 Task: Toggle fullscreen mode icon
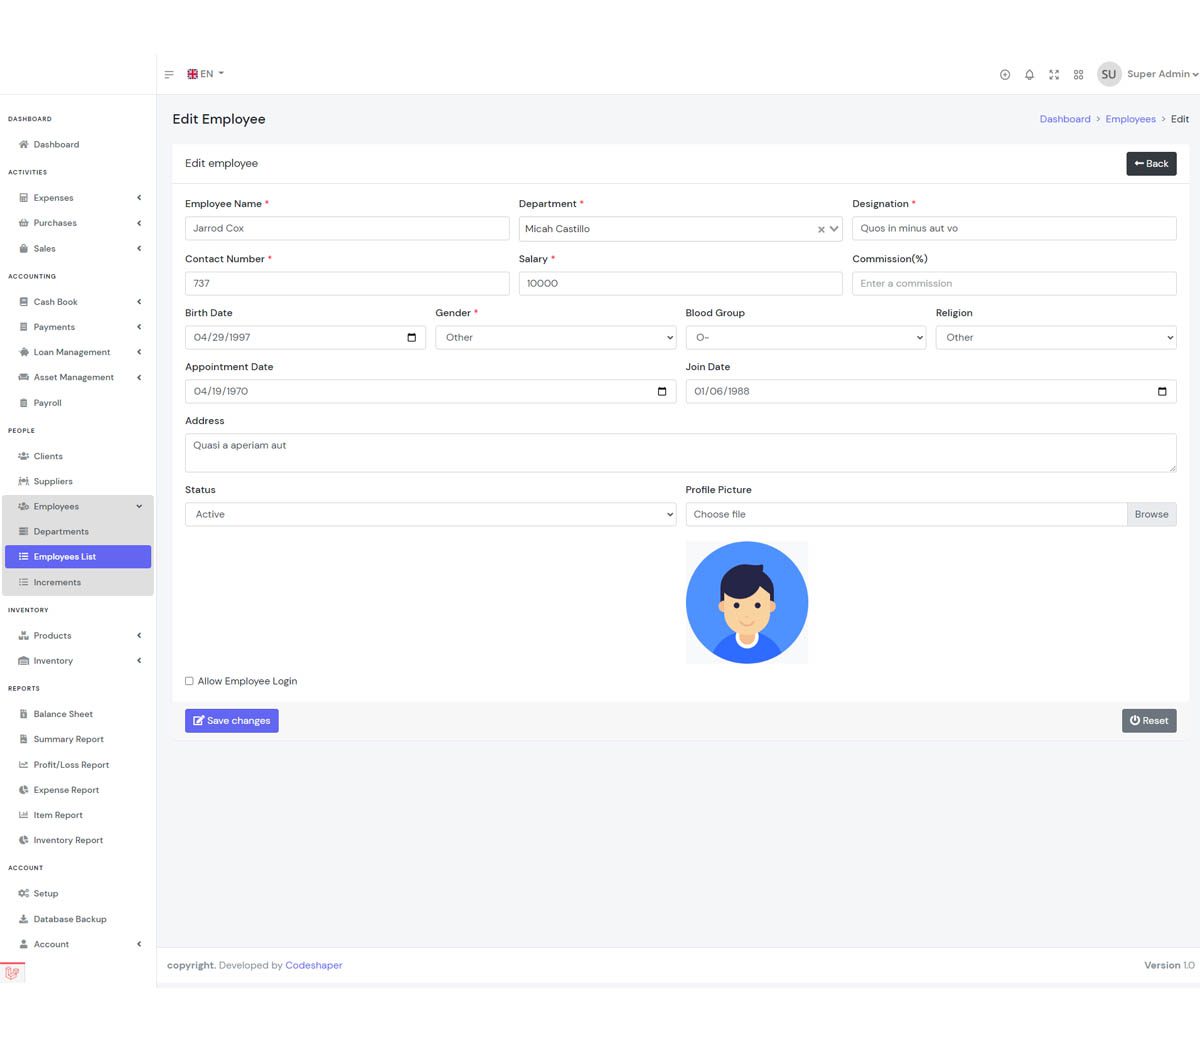[1053, 75]
